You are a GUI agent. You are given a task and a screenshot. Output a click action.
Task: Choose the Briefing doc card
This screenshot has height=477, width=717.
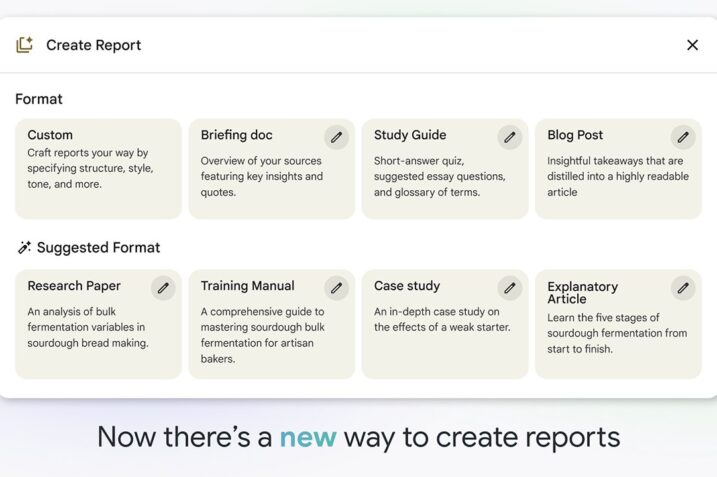tap(260, 175)
